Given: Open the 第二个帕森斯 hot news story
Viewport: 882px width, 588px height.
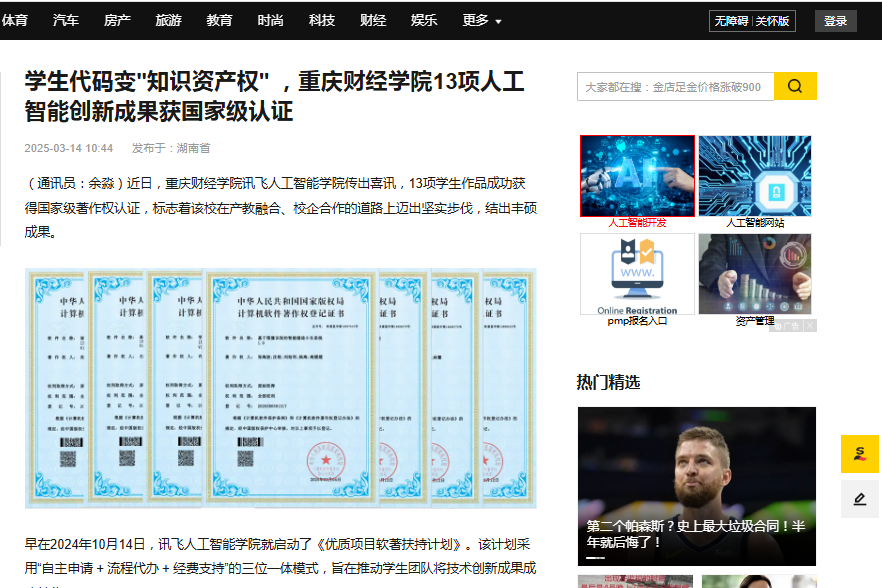Looking at the screenshot, I should coord(696,534).
